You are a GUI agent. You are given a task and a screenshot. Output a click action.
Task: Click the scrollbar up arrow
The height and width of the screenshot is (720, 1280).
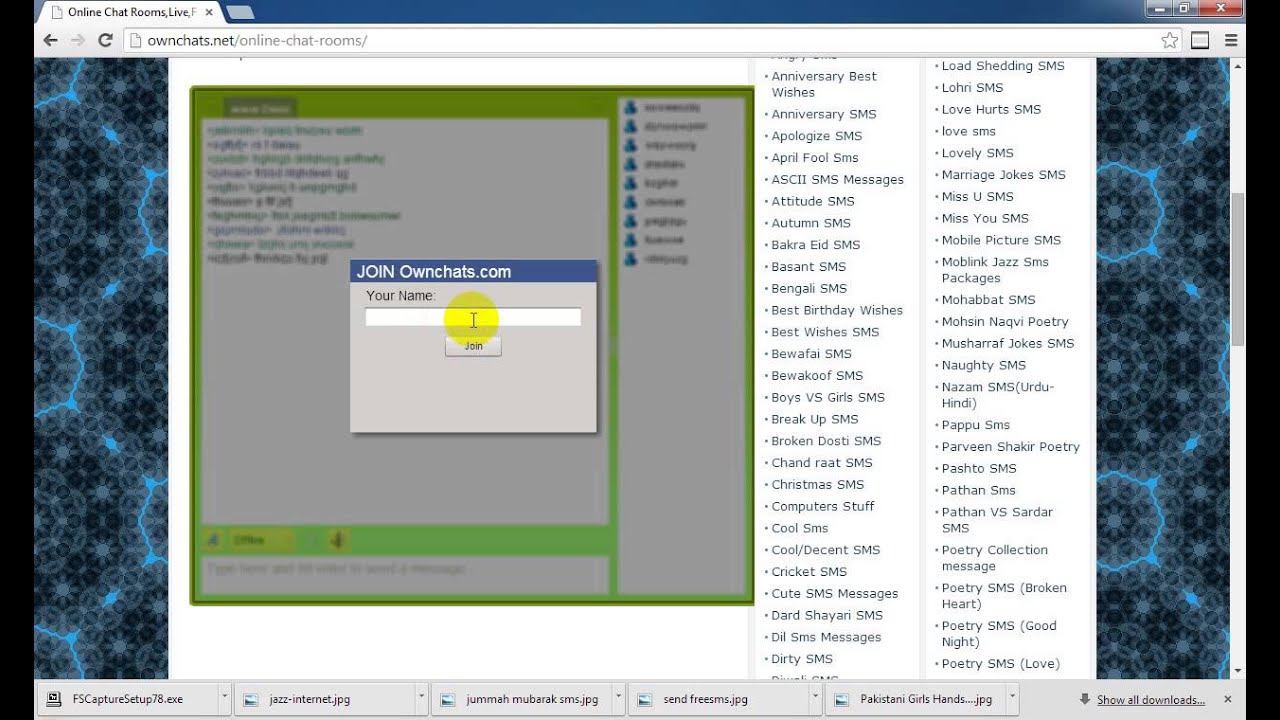pyautogui.click(x=1238, y=66)
